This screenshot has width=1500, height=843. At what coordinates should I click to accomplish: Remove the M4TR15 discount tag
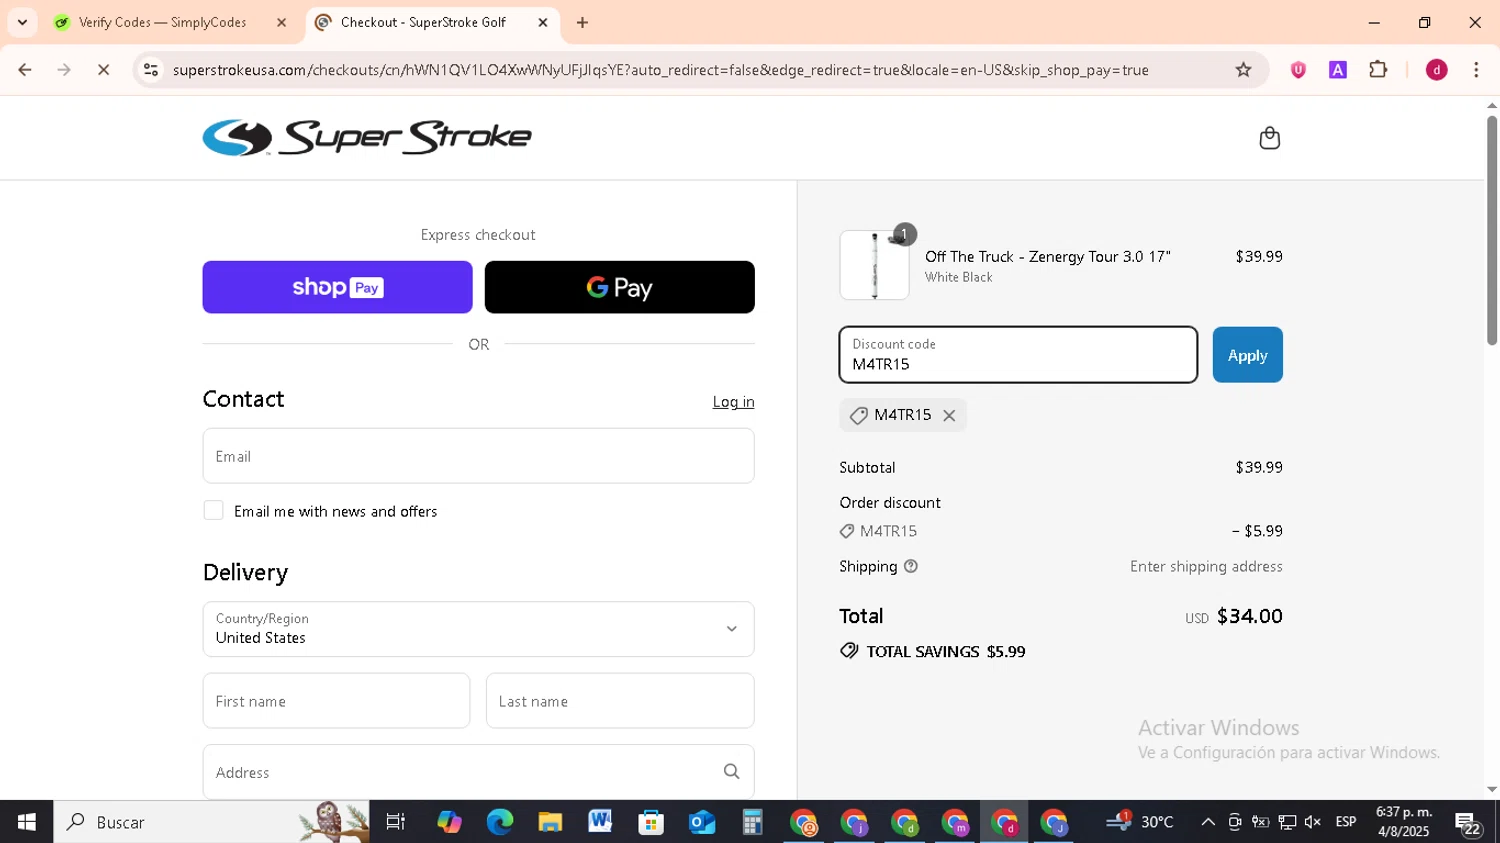(x=949, y=415)
